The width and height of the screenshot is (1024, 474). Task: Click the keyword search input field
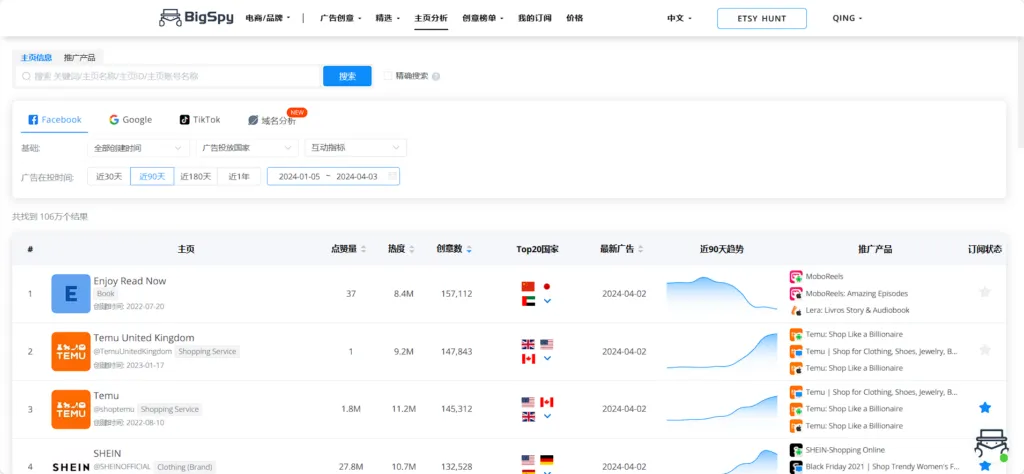click(x=168, y=76)
